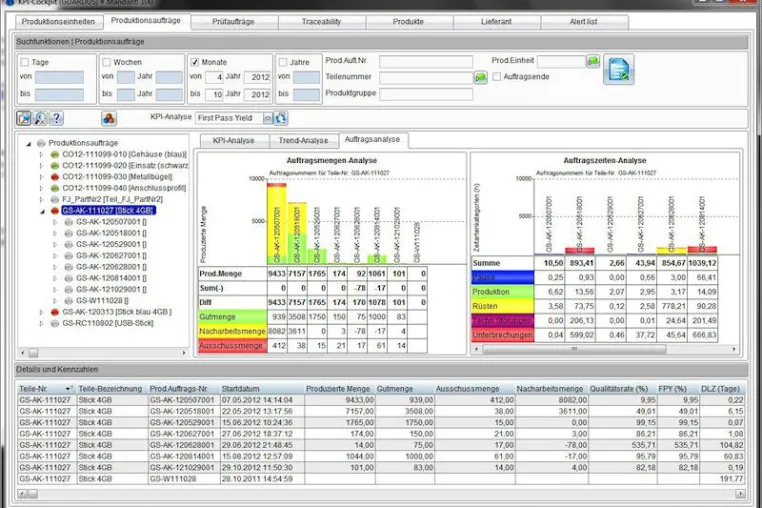Click the Monate bis Jahr 2012 field

[x=258, y=94]
